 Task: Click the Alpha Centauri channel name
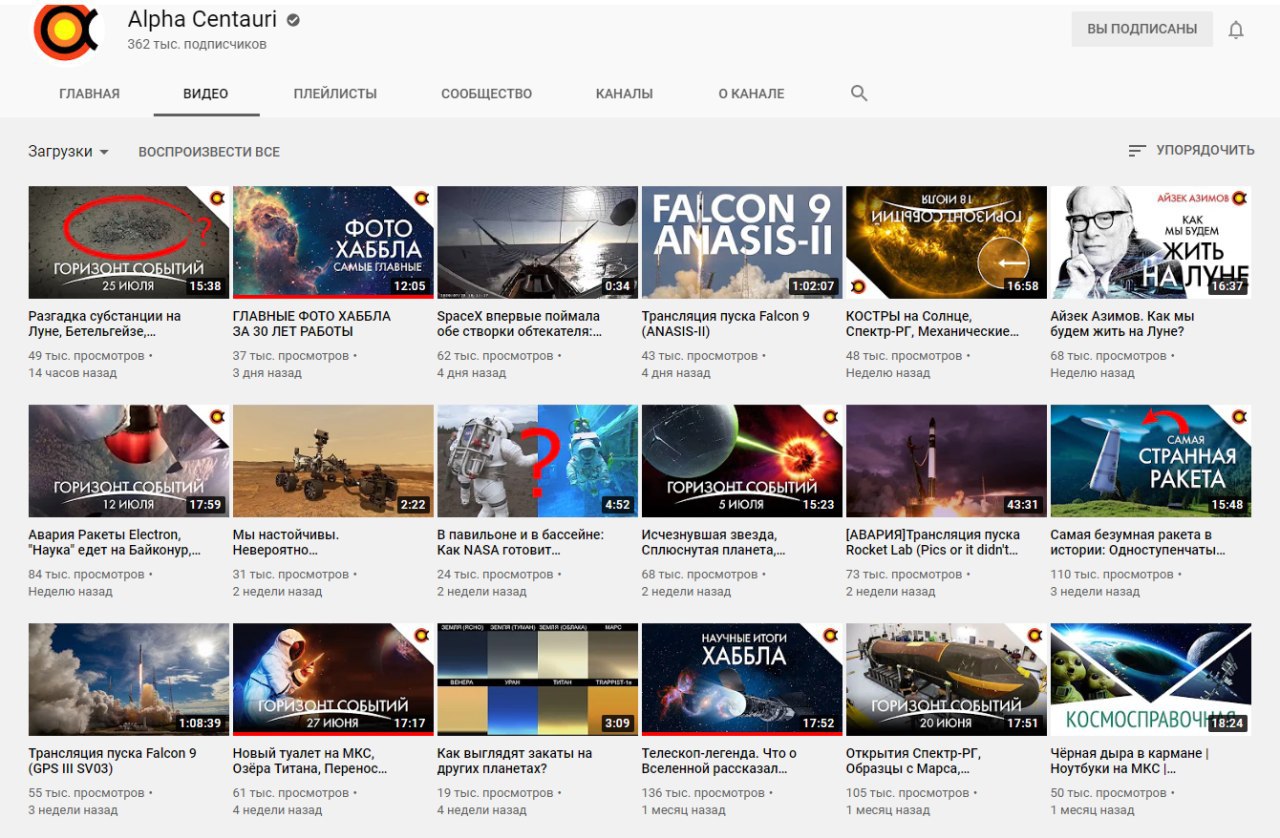coord(203,20)
